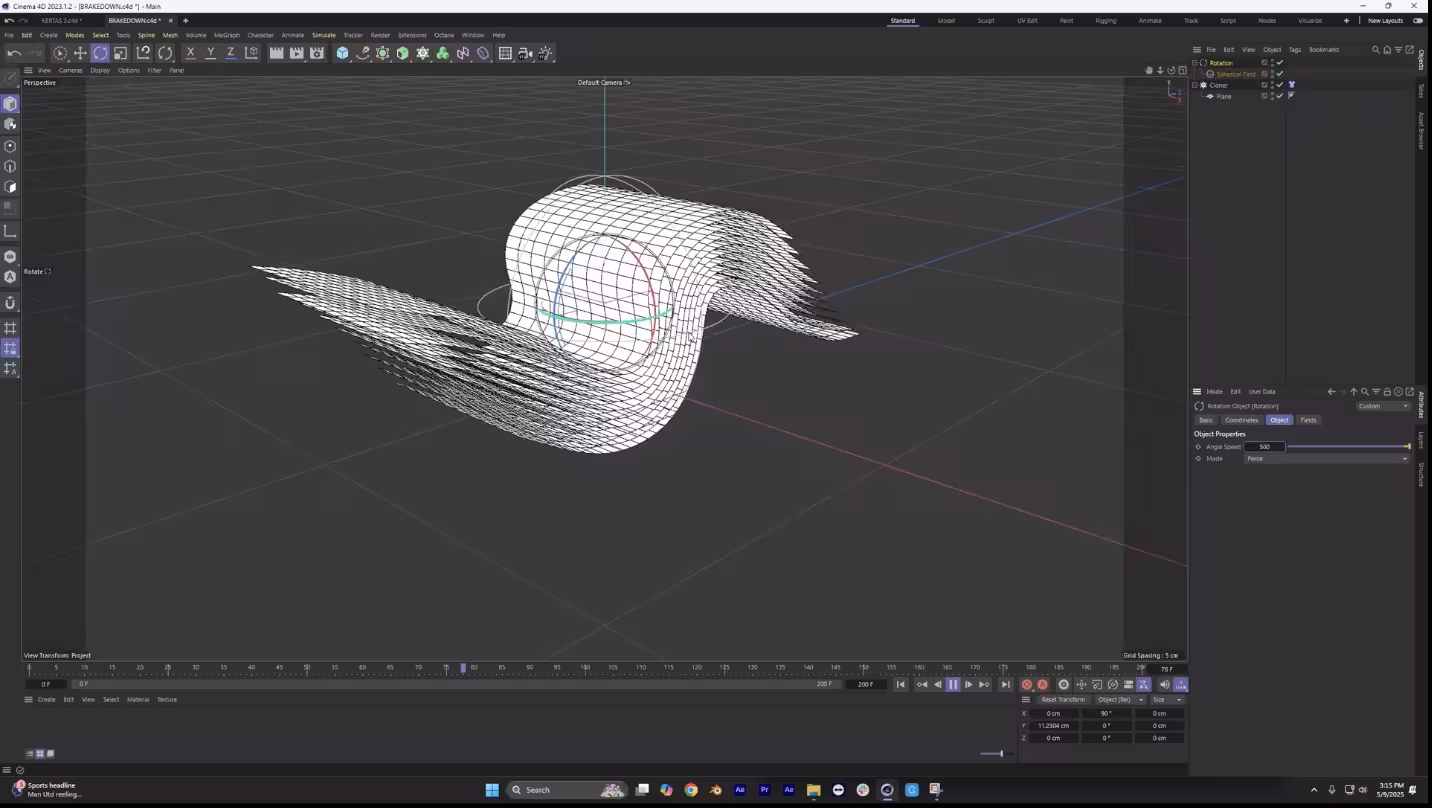This screenshot has width=1432, height=808.
Task: Switch to the Fields tab
Action: [1308, 420]
